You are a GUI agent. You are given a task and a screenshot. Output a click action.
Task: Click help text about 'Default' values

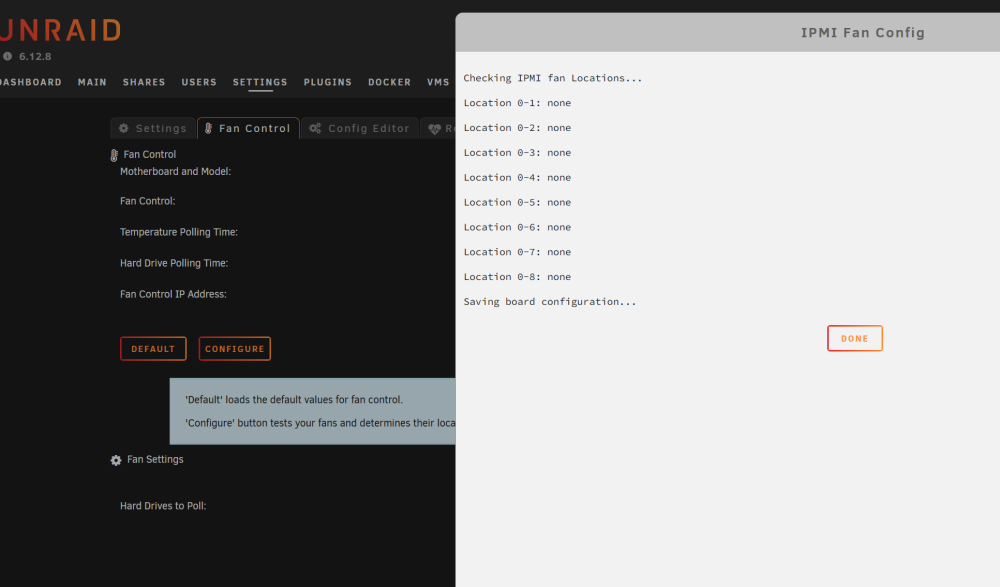tap(294, 400)
